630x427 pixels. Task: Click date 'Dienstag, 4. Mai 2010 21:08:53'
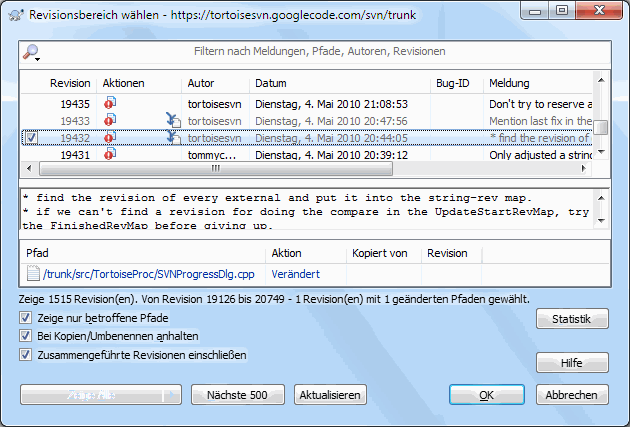click(x=331, y=104)
